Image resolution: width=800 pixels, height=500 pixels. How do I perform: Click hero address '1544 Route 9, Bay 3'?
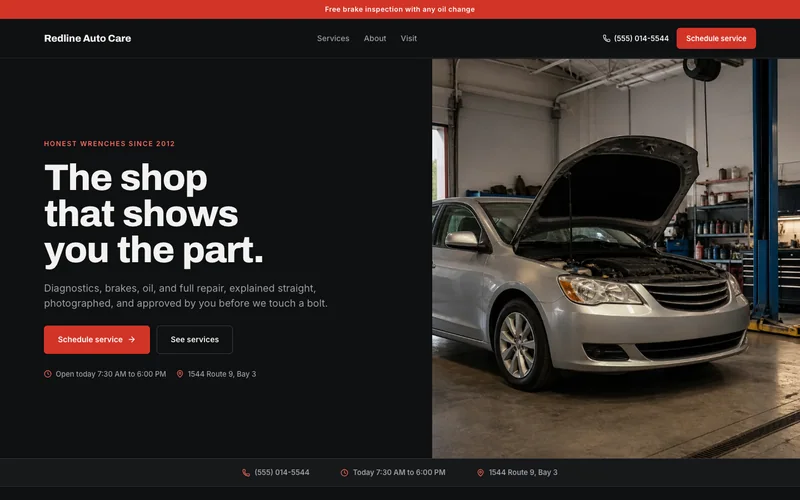pos(222,374)
